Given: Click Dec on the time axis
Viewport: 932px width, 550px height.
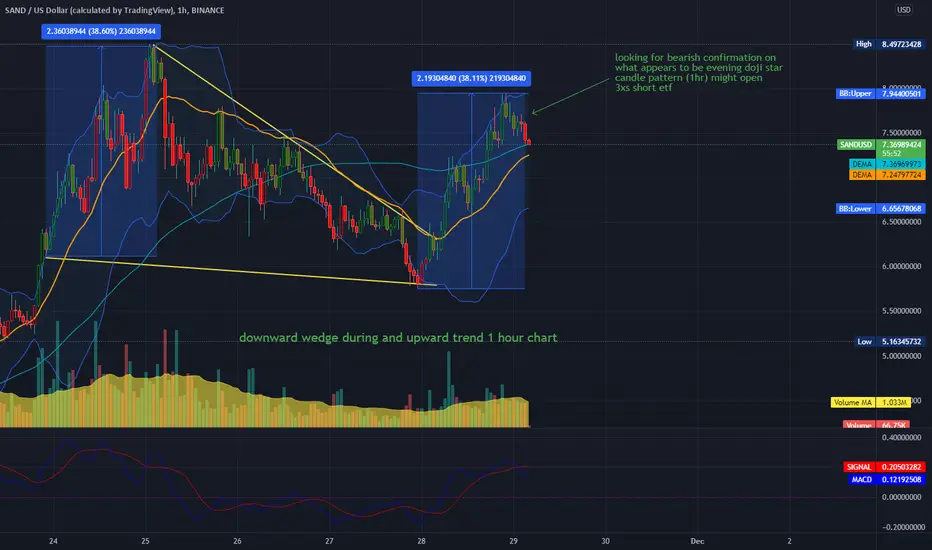Looking at the screenshot, I should (x=697, y=541).
